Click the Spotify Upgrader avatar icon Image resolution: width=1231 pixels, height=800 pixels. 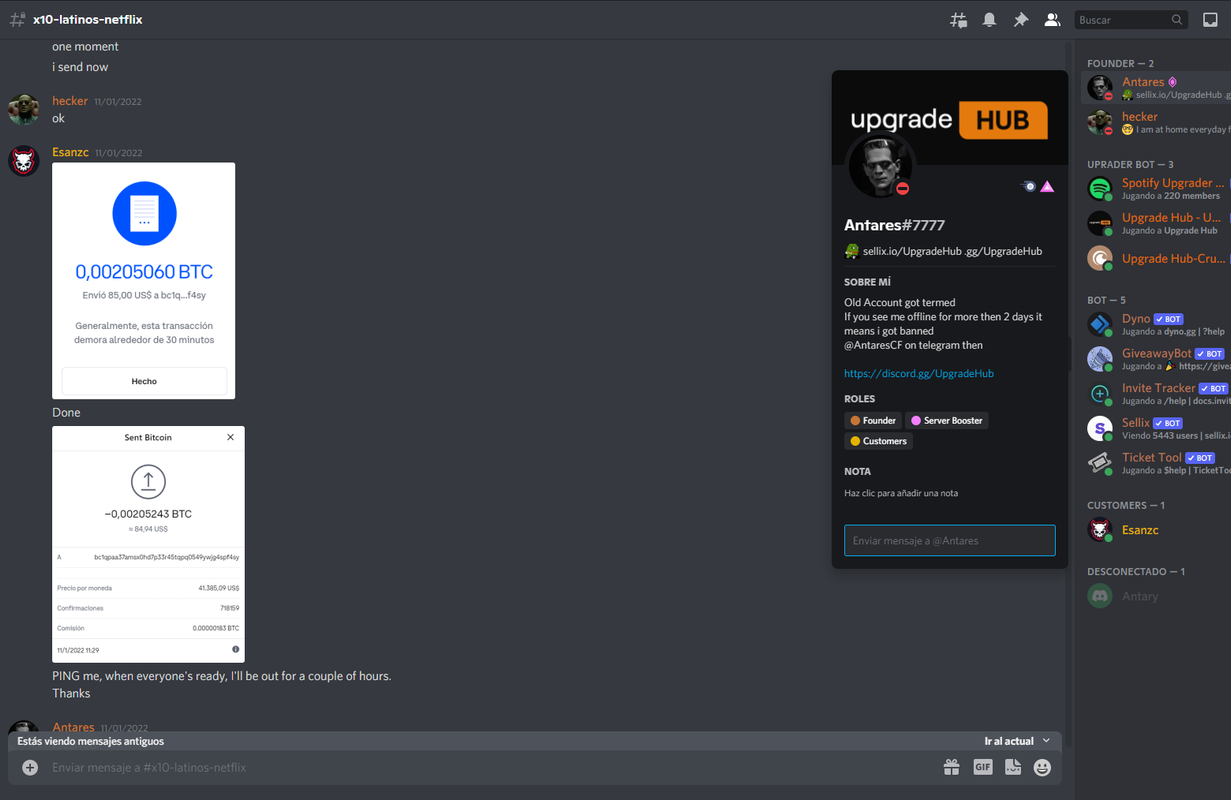pyautogui.click(x=1100, y=188)
